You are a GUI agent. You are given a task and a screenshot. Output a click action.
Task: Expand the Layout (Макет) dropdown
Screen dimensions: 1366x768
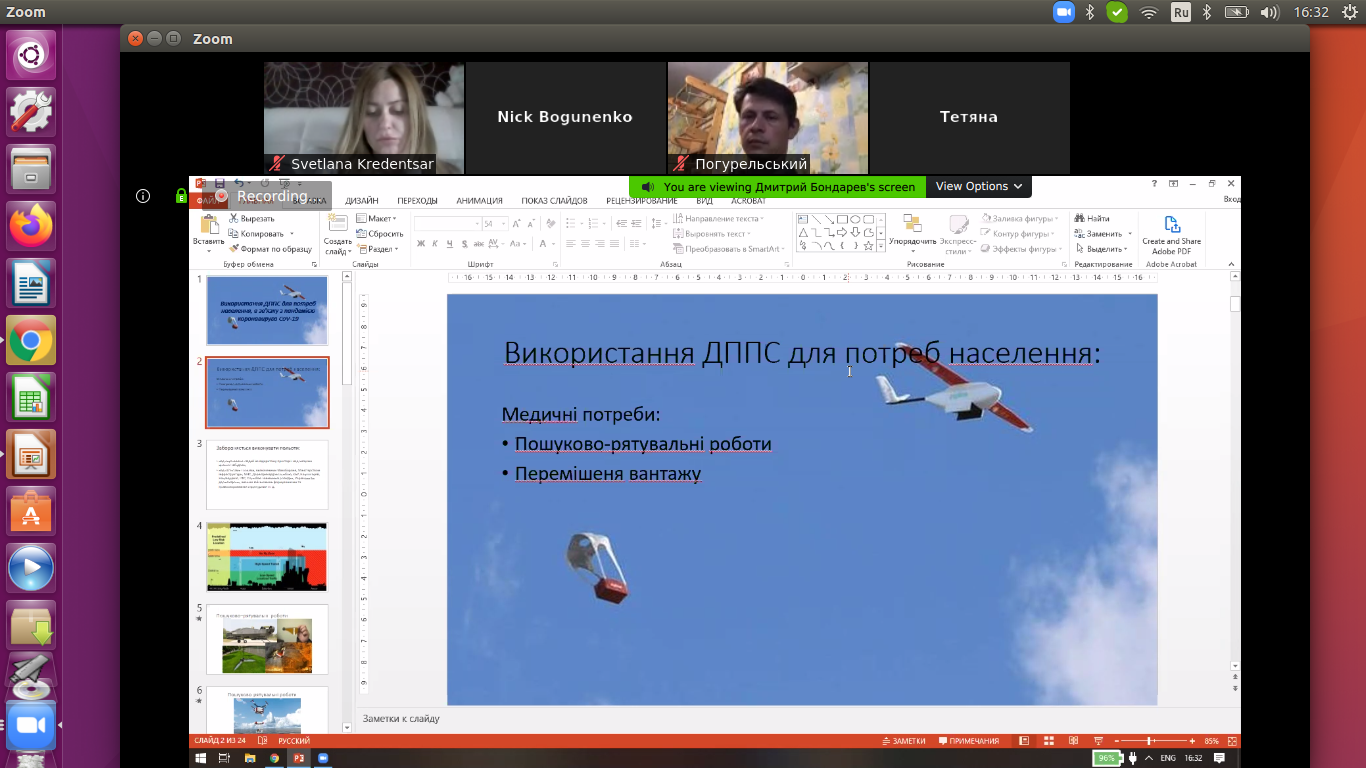tap(377, 218)
